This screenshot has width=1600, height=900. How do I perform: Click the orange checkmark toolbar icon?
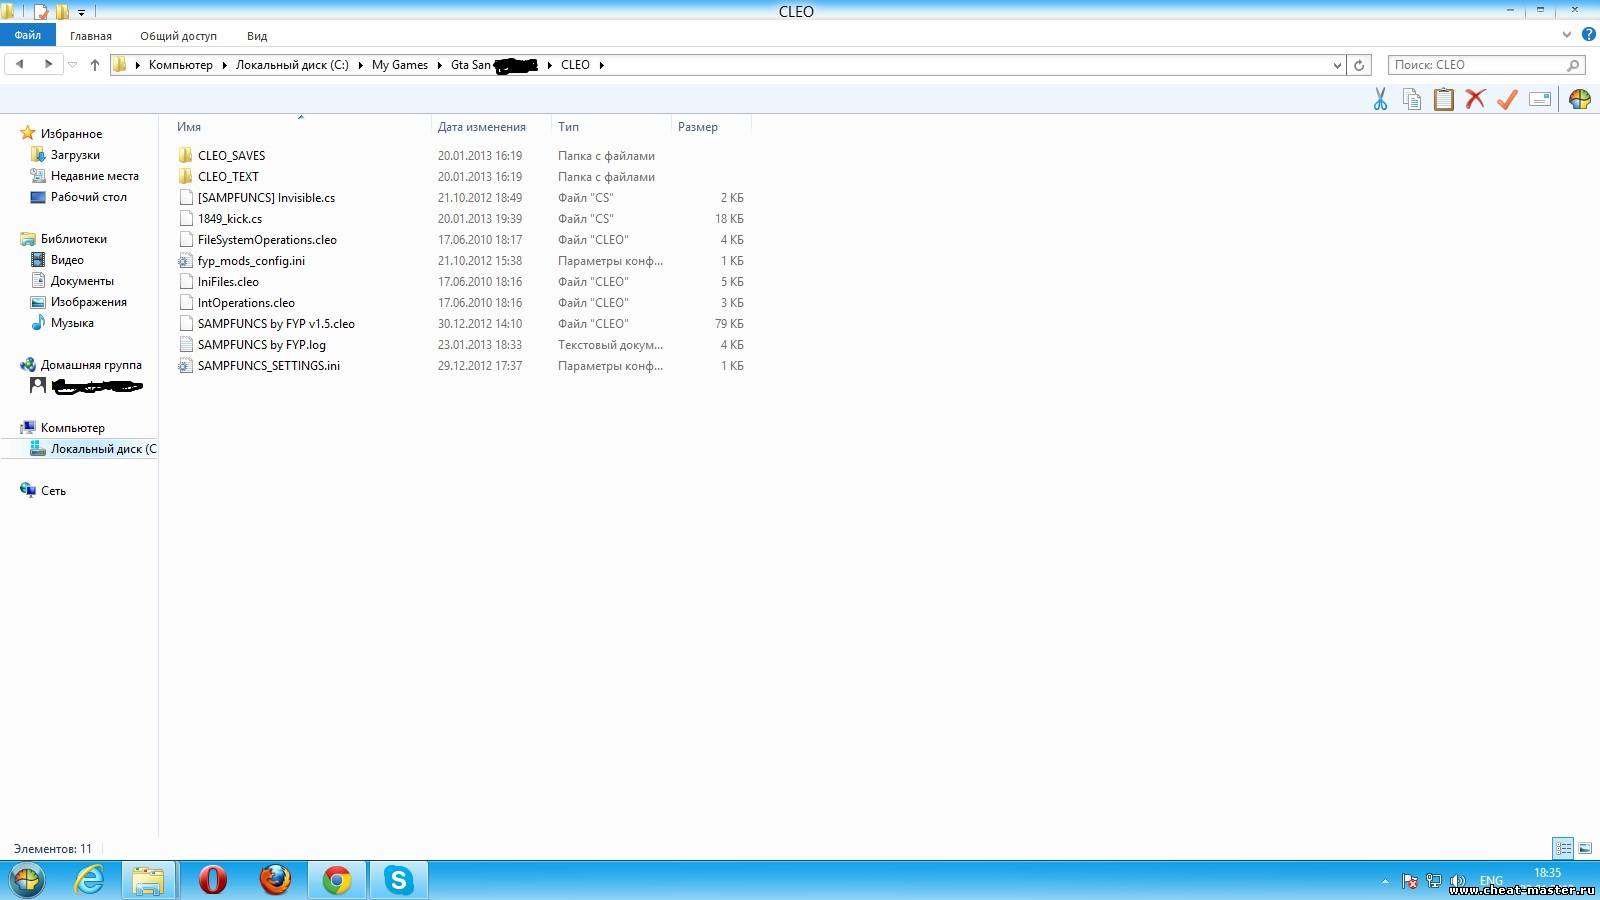click(1507, 99)
